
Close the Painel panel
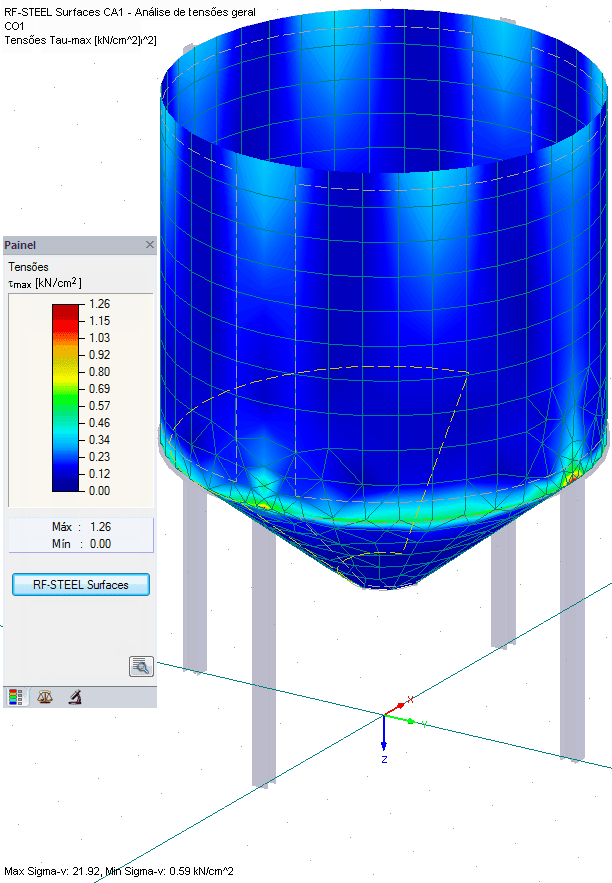pyautogui.click(x=150, y=244)
